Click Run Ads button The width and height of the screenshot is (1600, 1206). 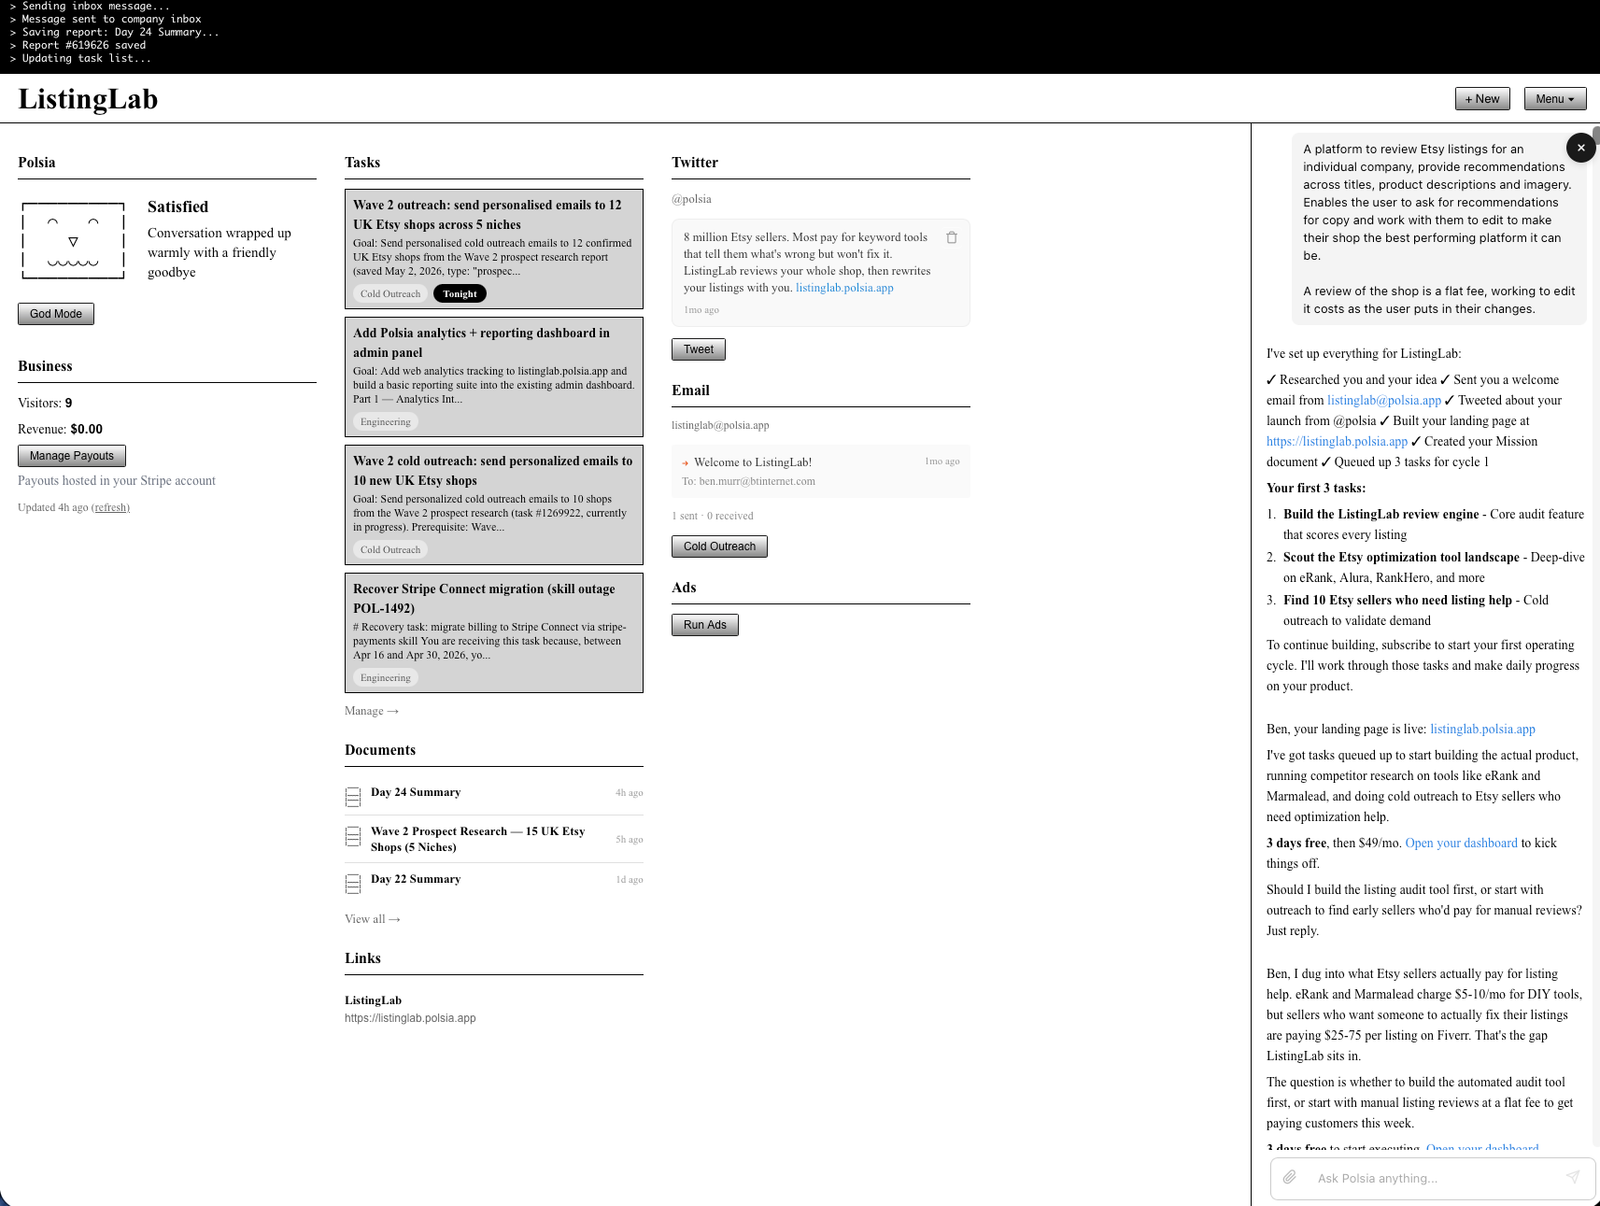point(705,625)
